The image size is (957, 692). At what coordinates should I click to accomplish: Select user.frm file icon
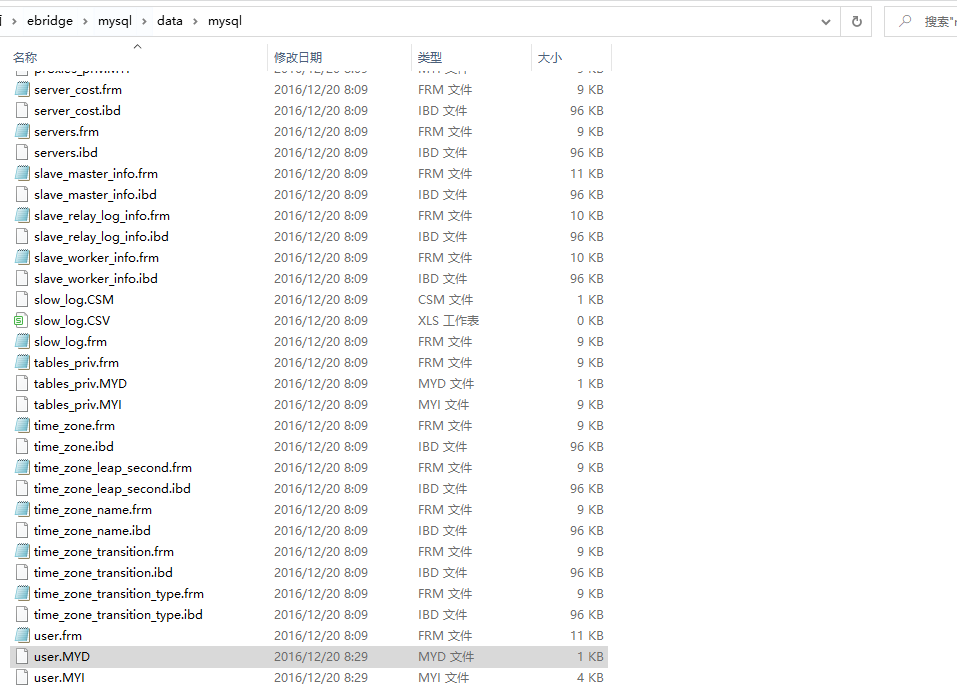click(22, 636)
